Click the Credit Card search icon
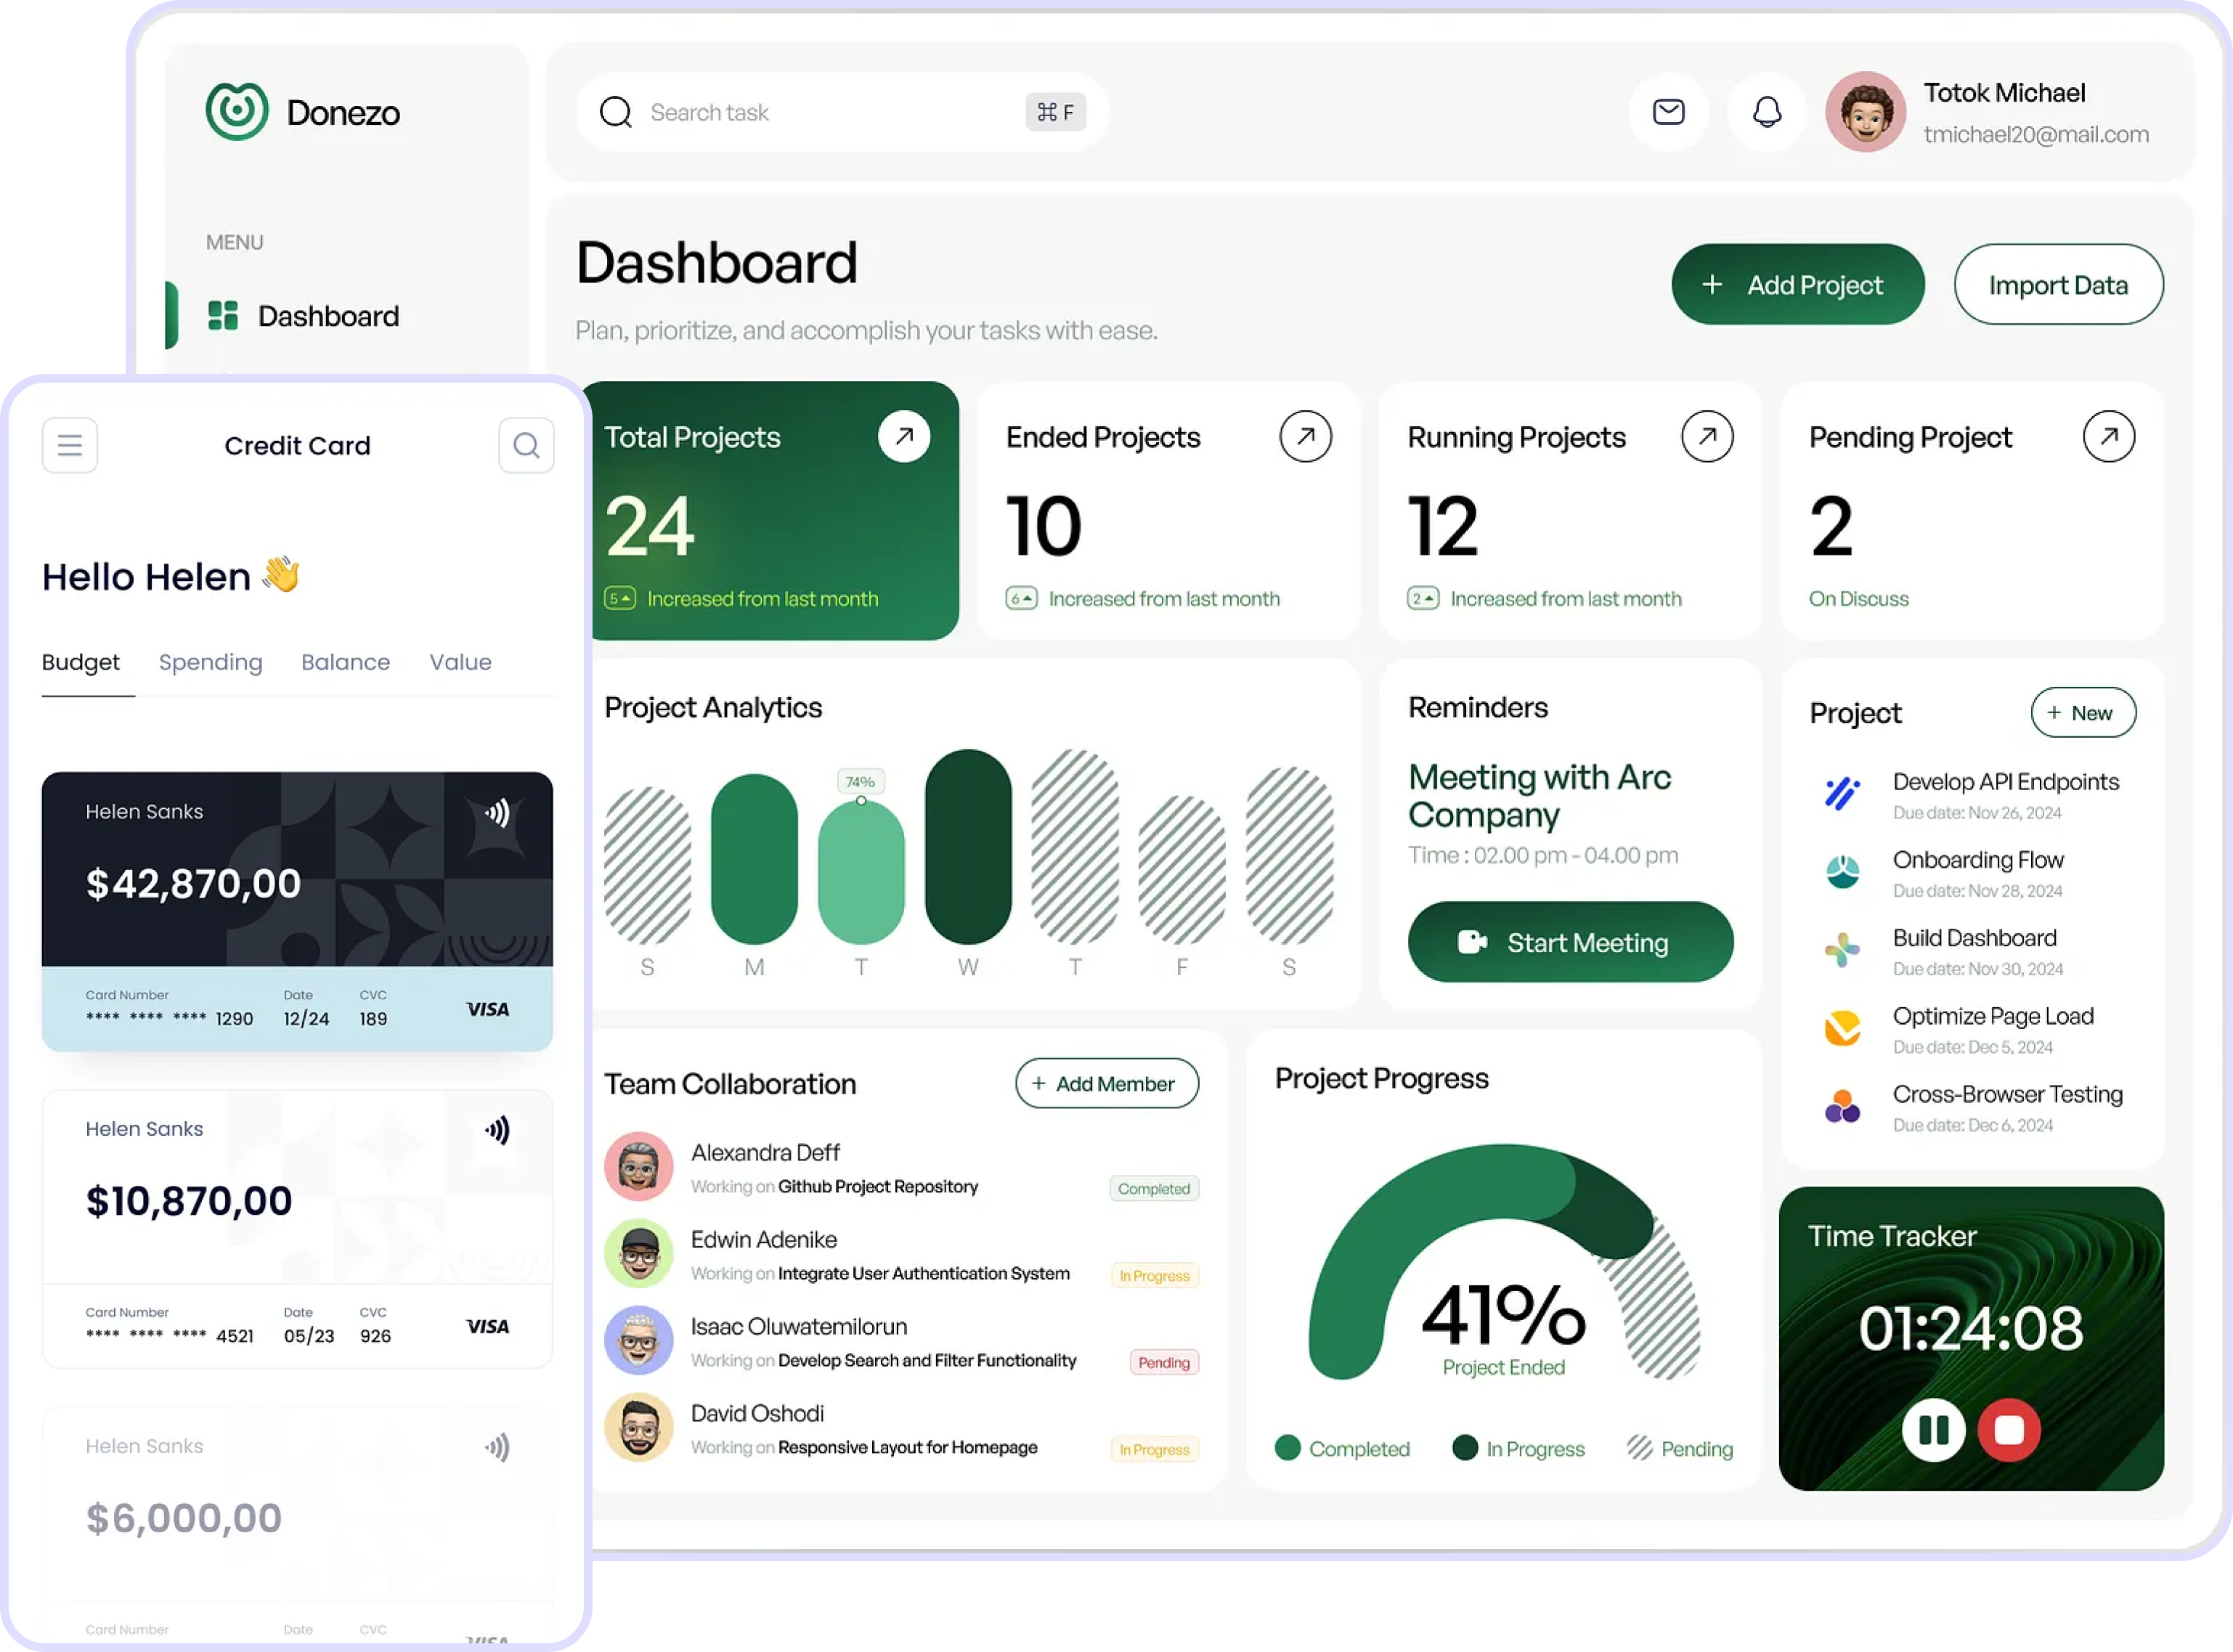 coord(526,445)
